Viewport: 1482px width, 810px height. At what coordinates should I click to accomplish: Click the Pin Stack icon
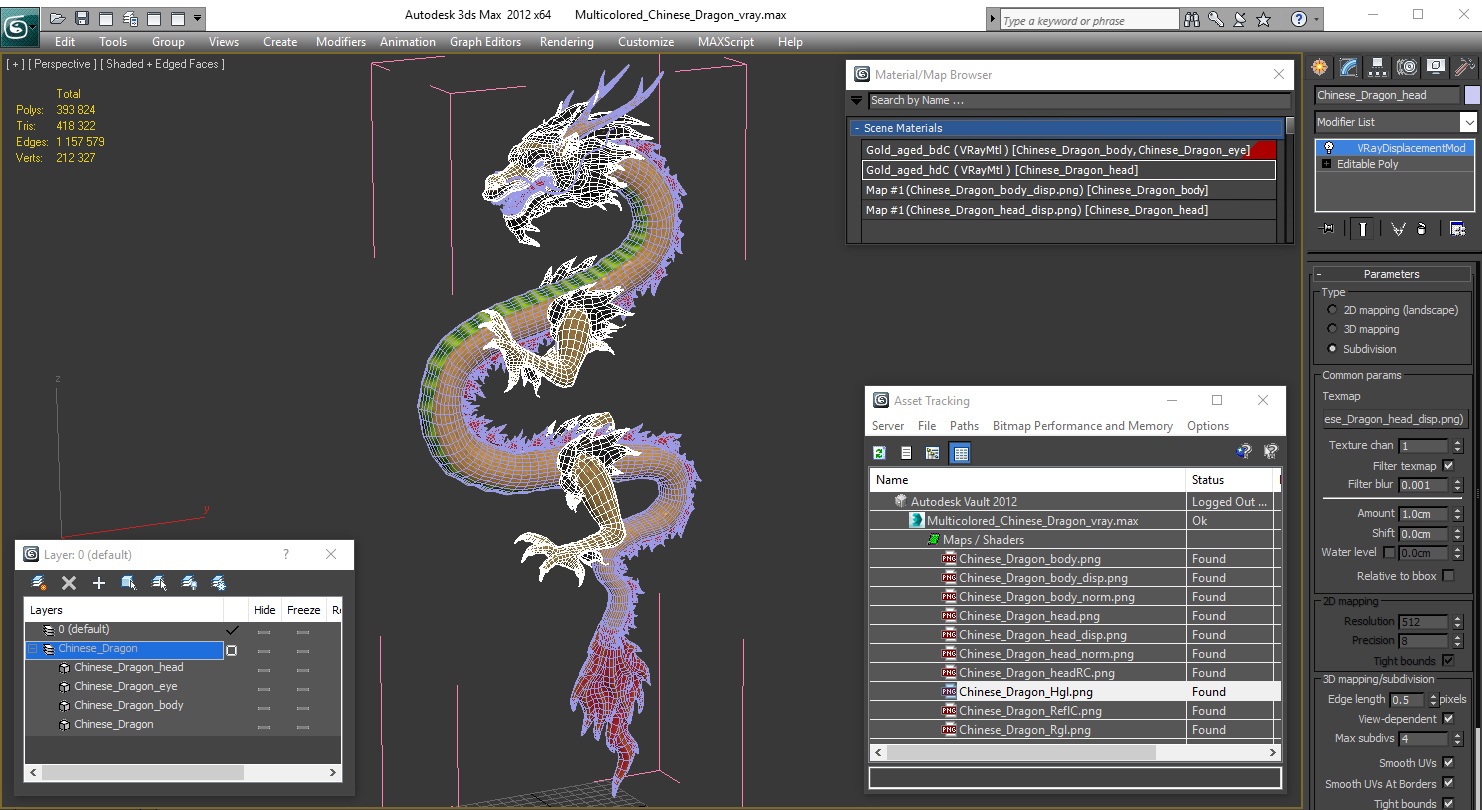(1328, 229)
